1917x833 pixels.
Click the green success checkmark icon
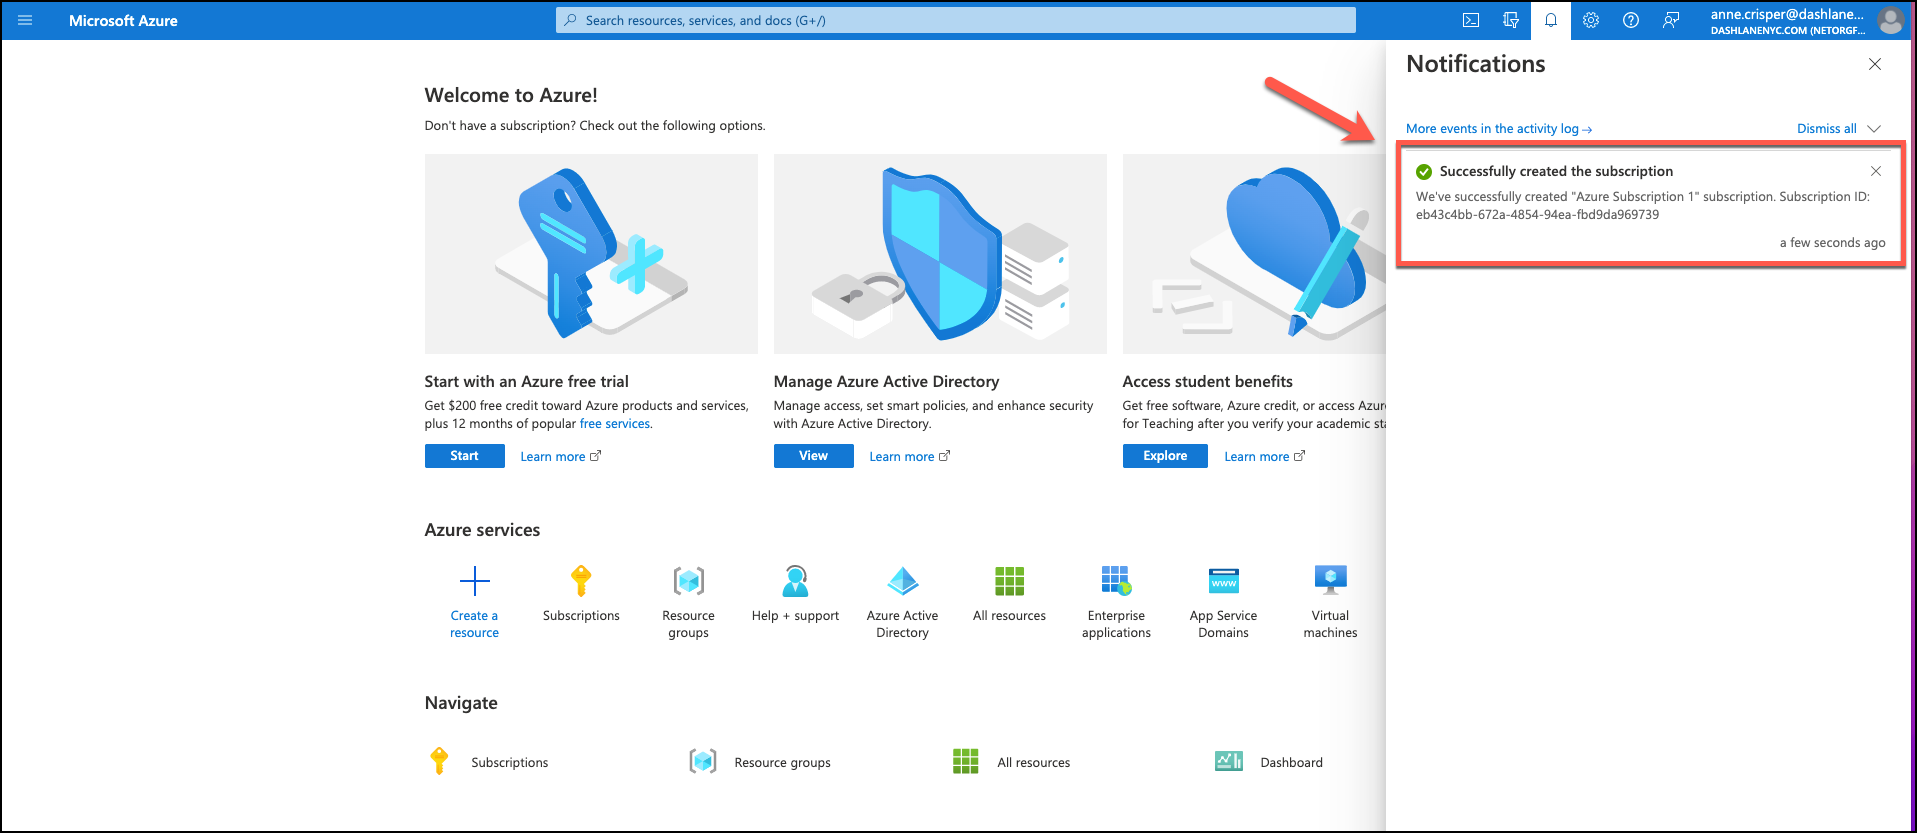pyautogui.click(x=1424, y=172)
